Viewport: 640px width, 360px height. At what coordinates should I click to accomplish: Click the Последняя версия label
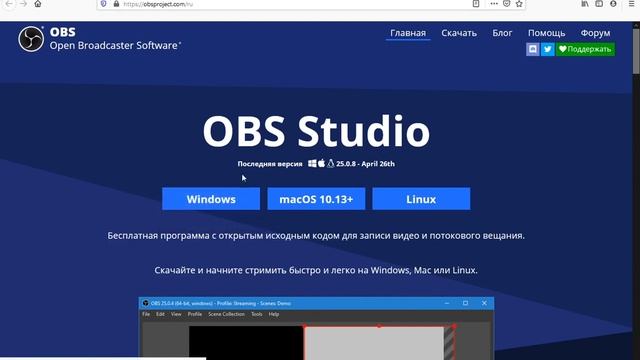270,164
